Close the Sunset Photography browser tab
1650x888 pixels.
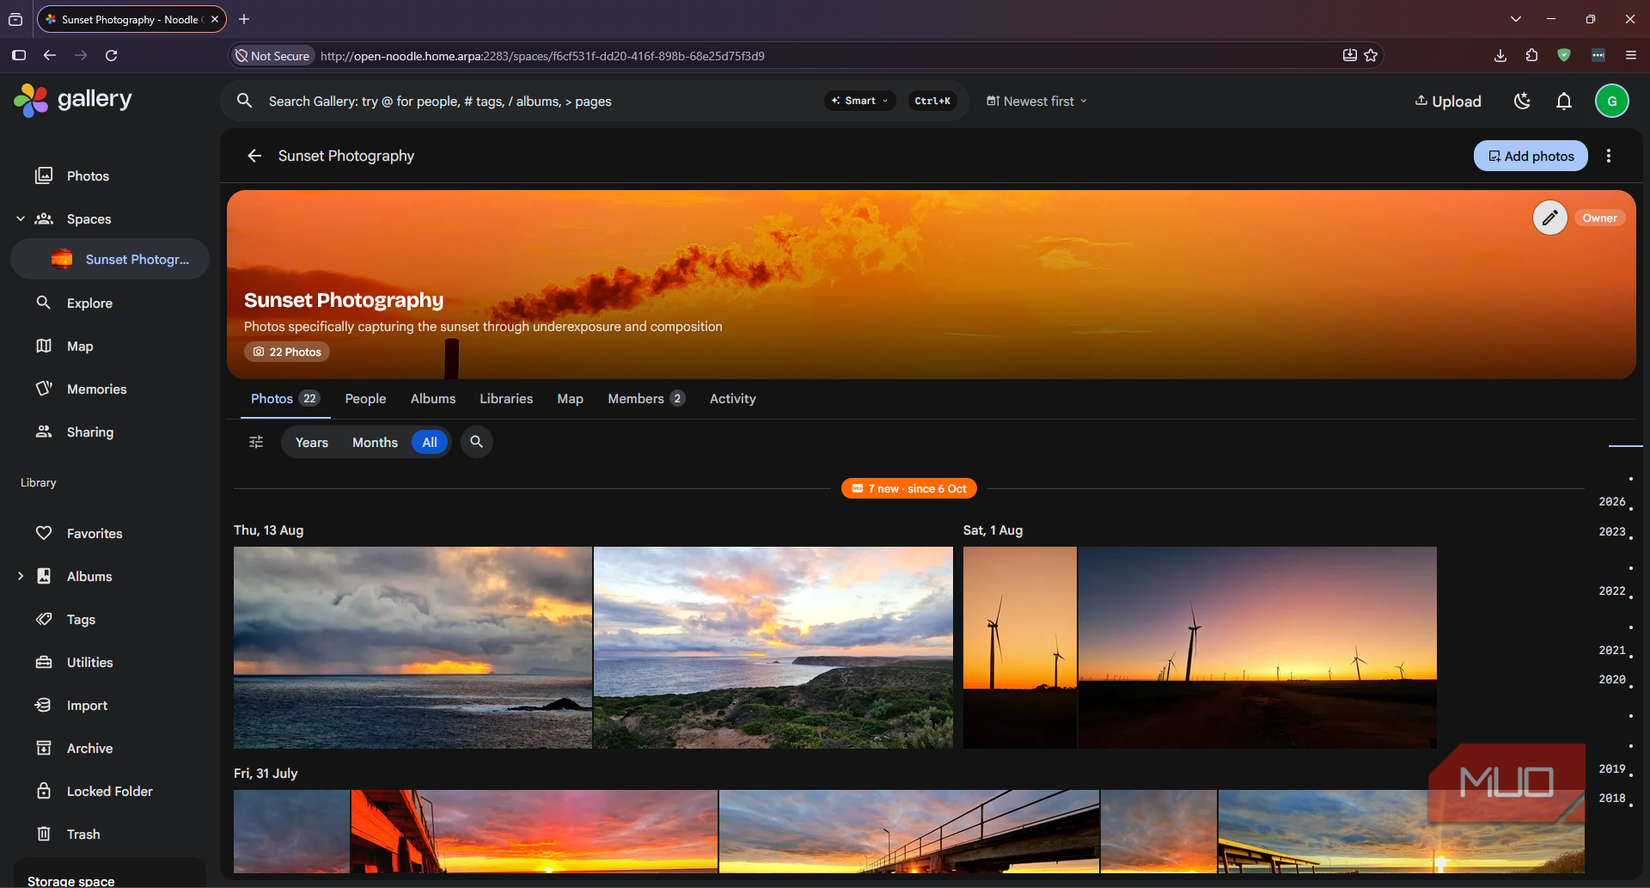point(215,19)
